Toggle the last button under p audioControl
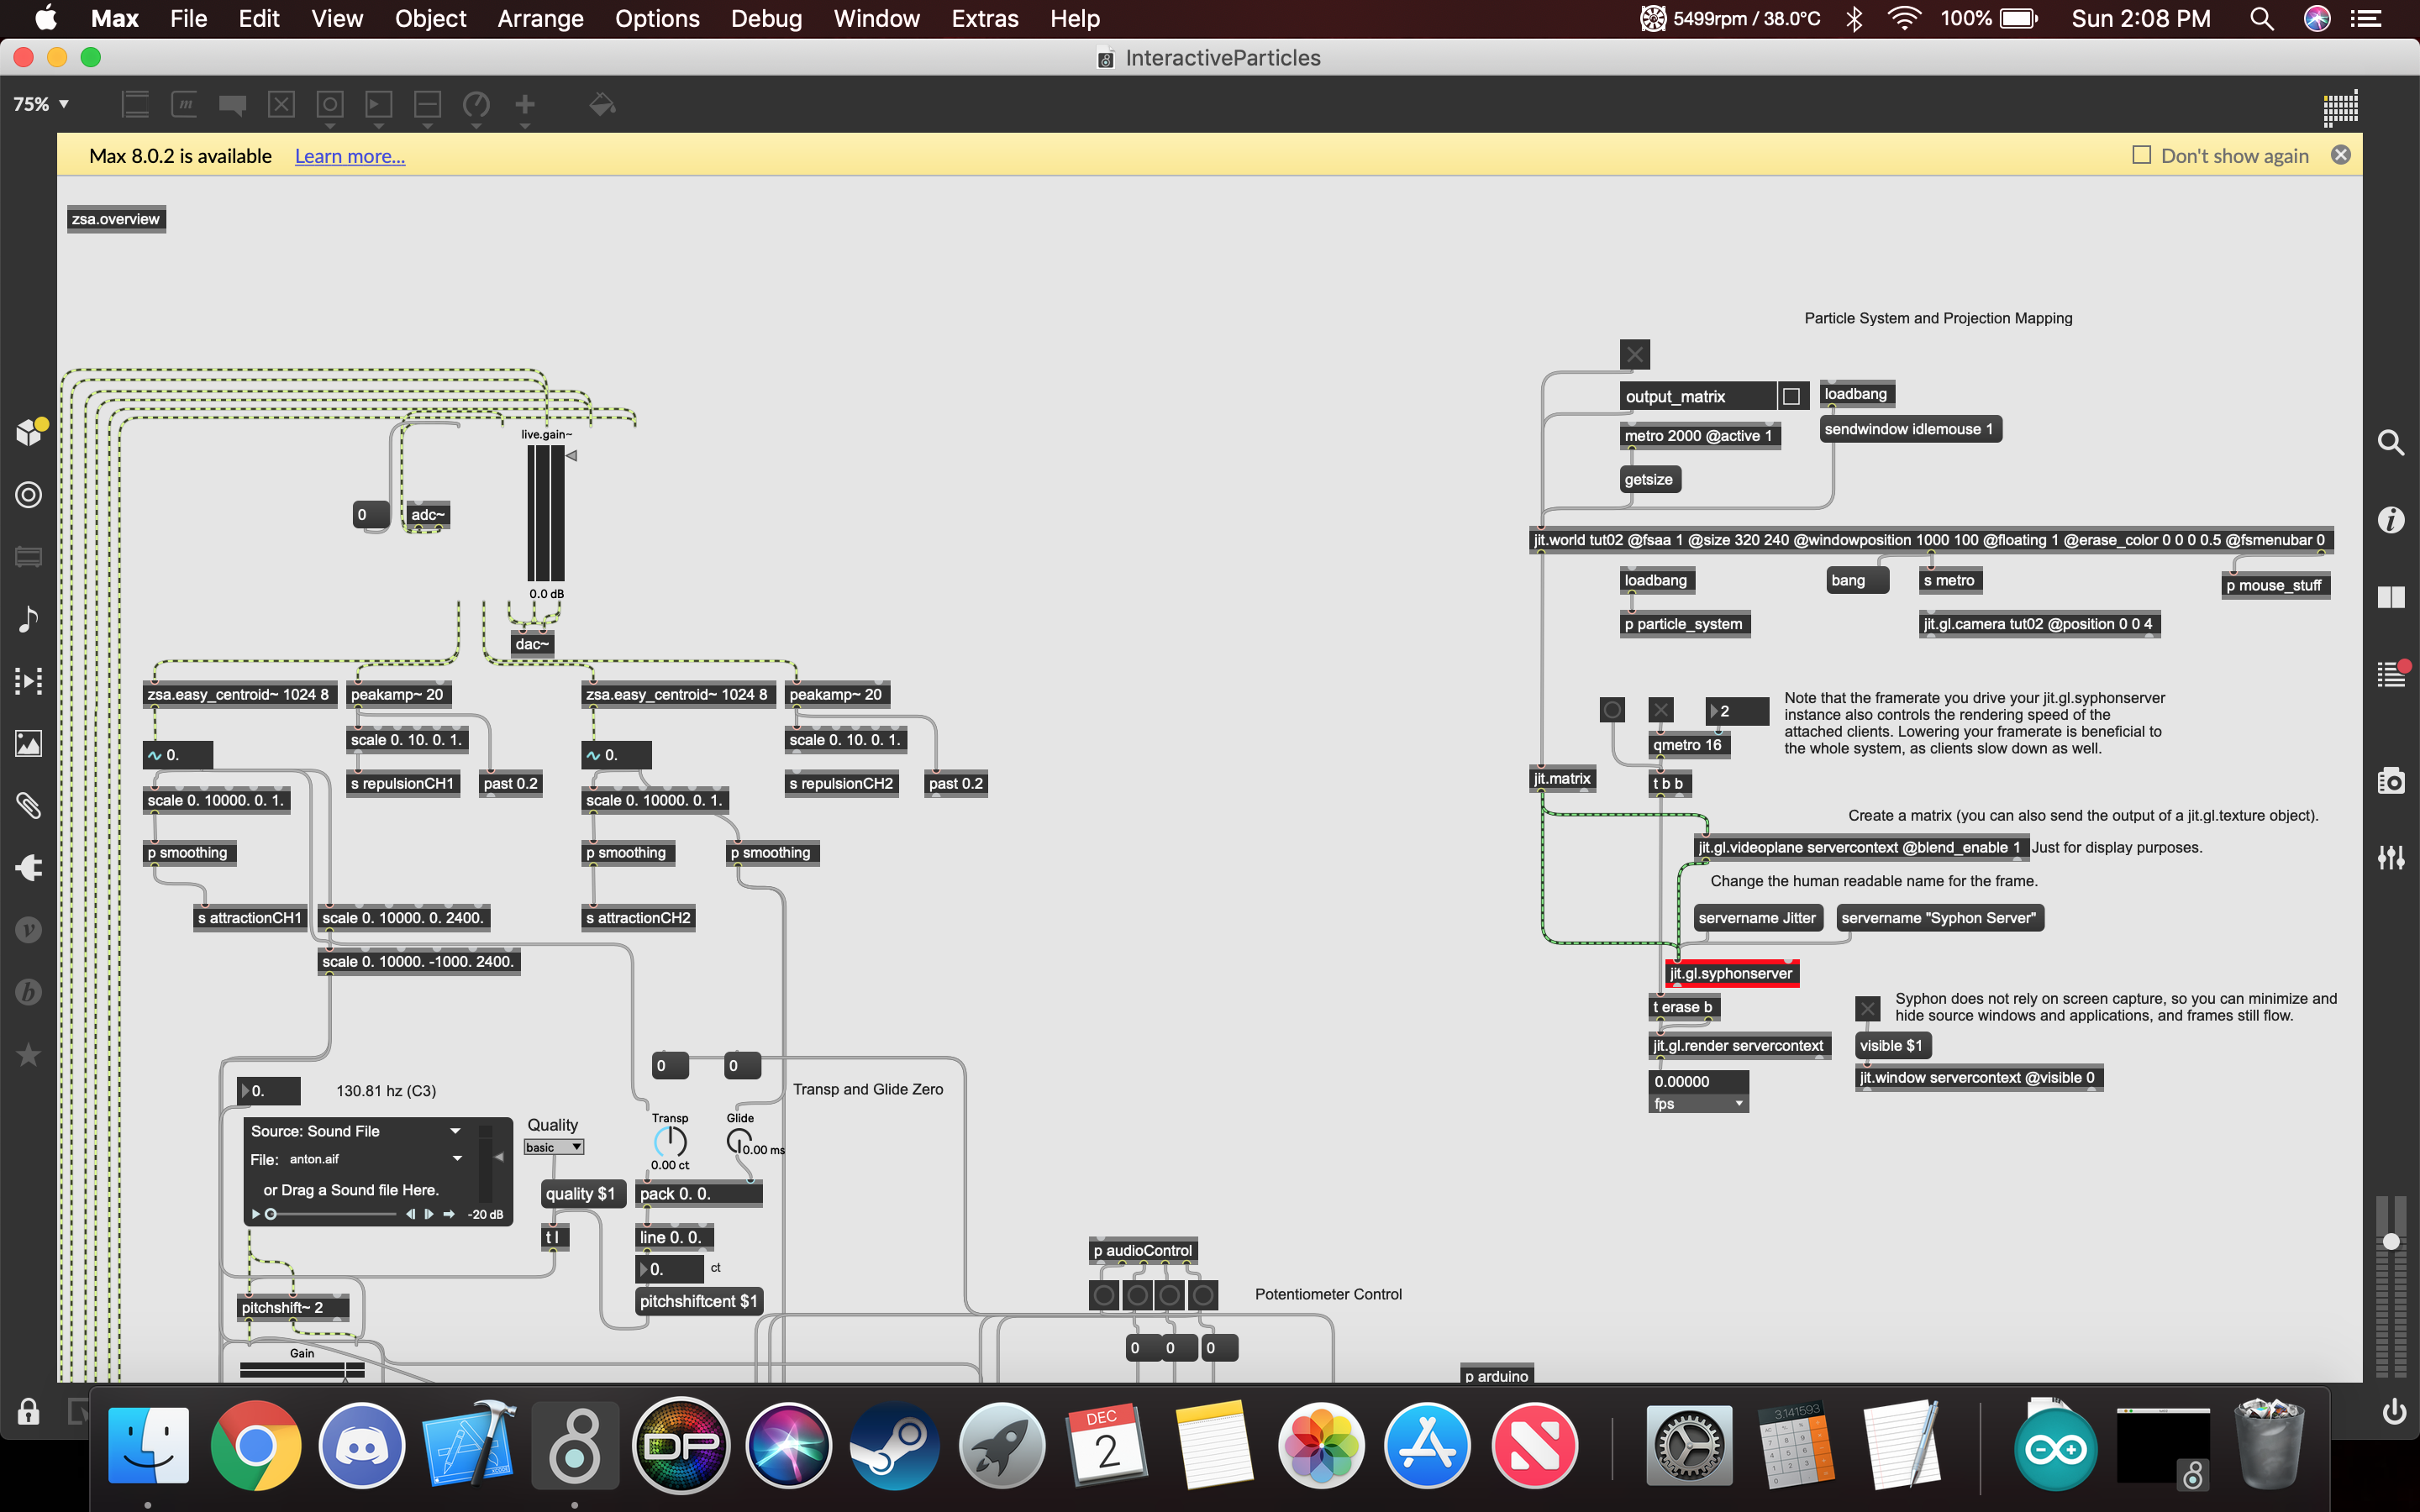The image size is (2420, 1512). coord(1203,1295)
